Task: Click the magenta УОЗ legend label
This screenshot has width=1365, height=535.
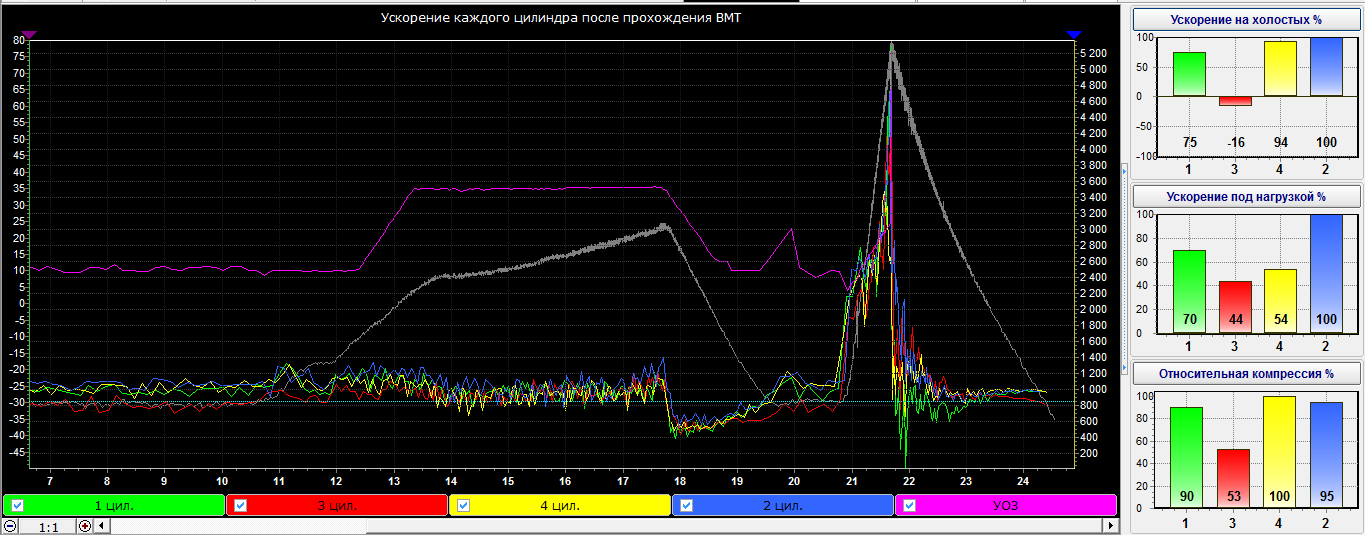Action: [1006, 506]
